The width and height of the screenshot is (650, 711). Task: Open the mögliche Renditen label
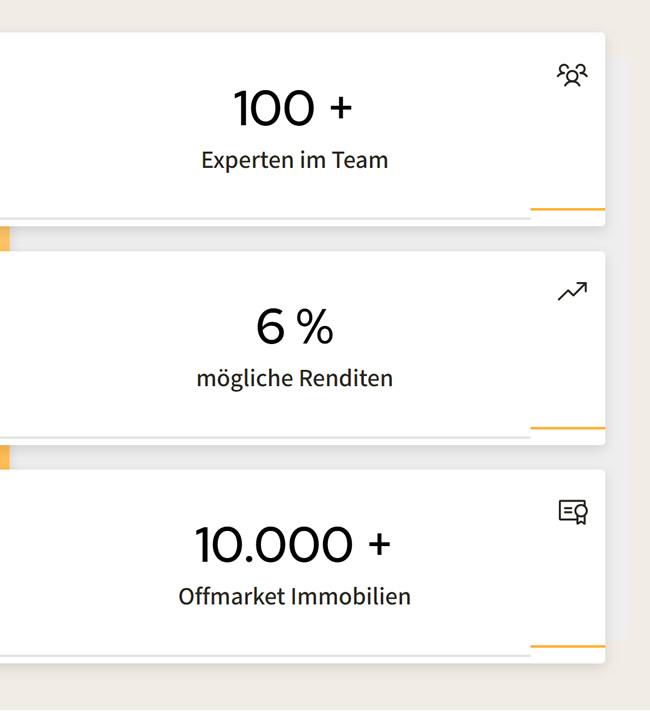pos(294,379)
